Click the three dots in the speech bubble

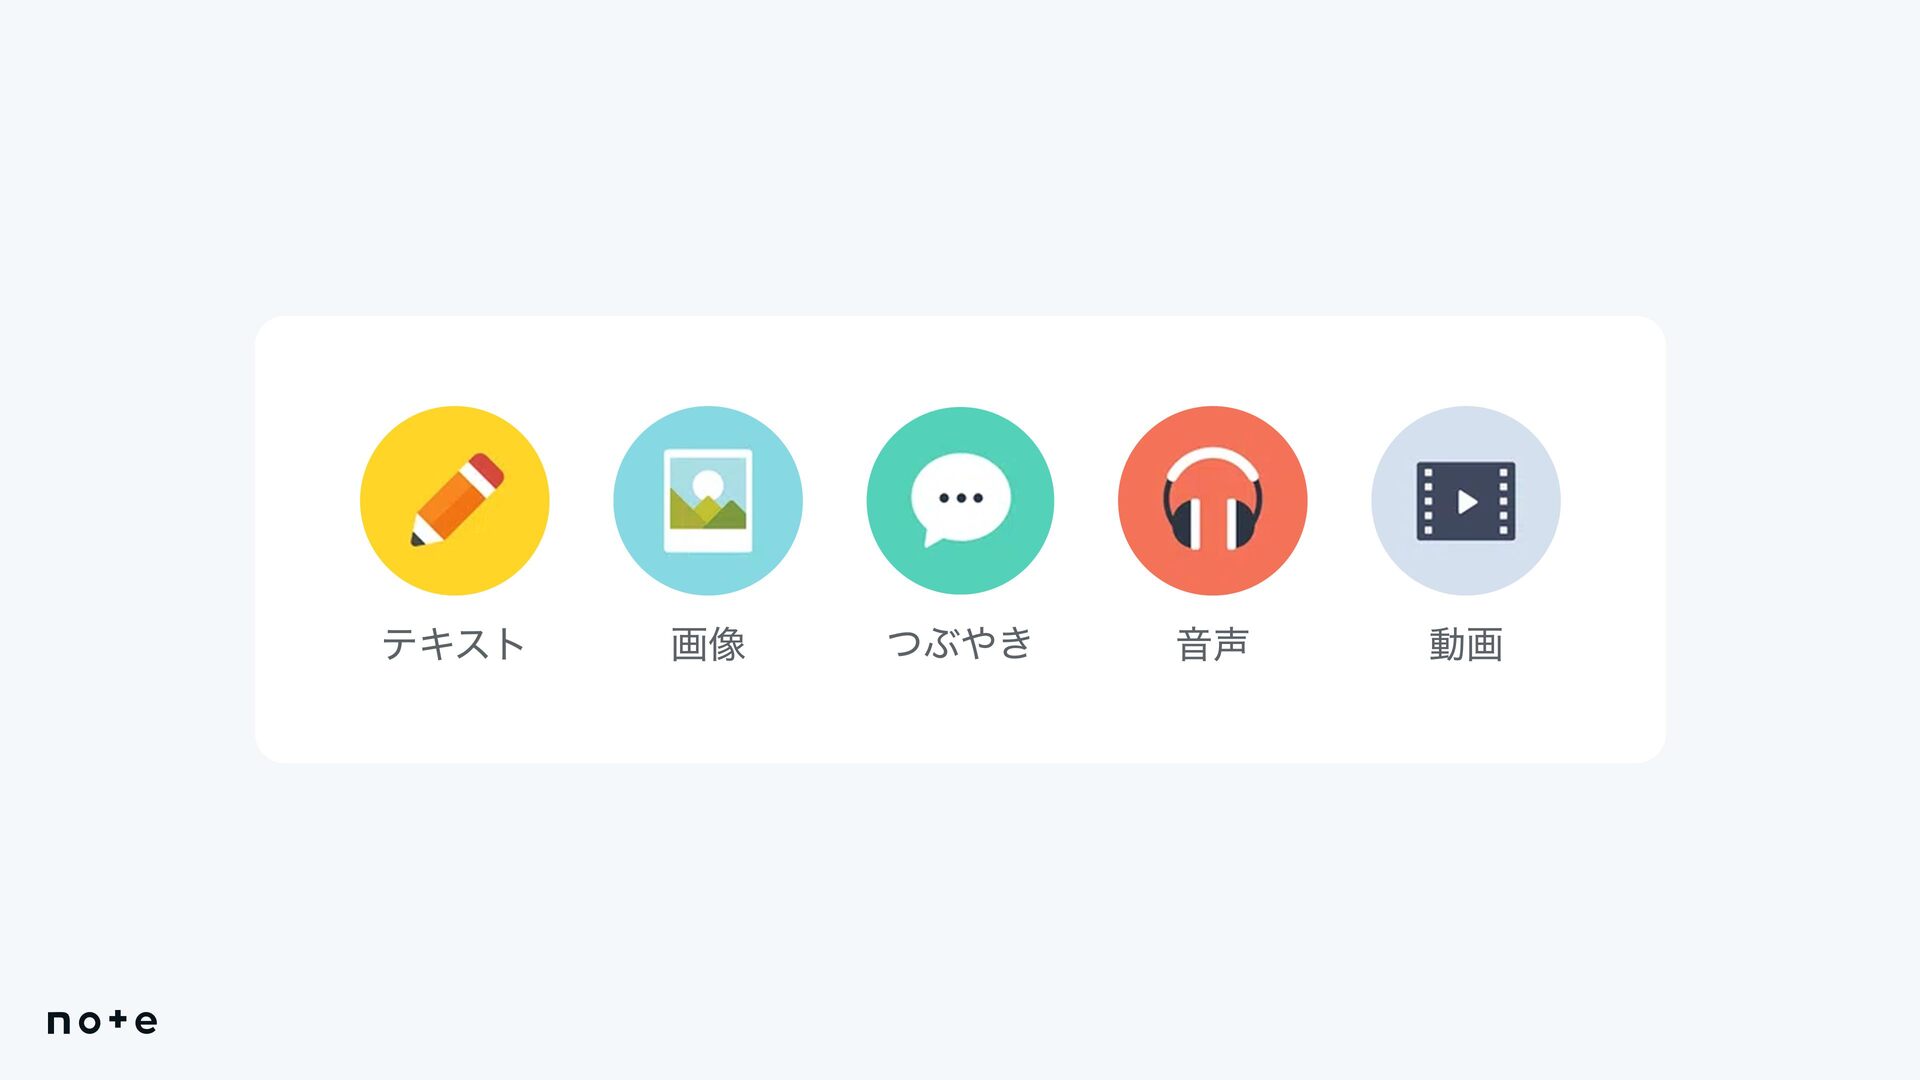coord(960,497)
